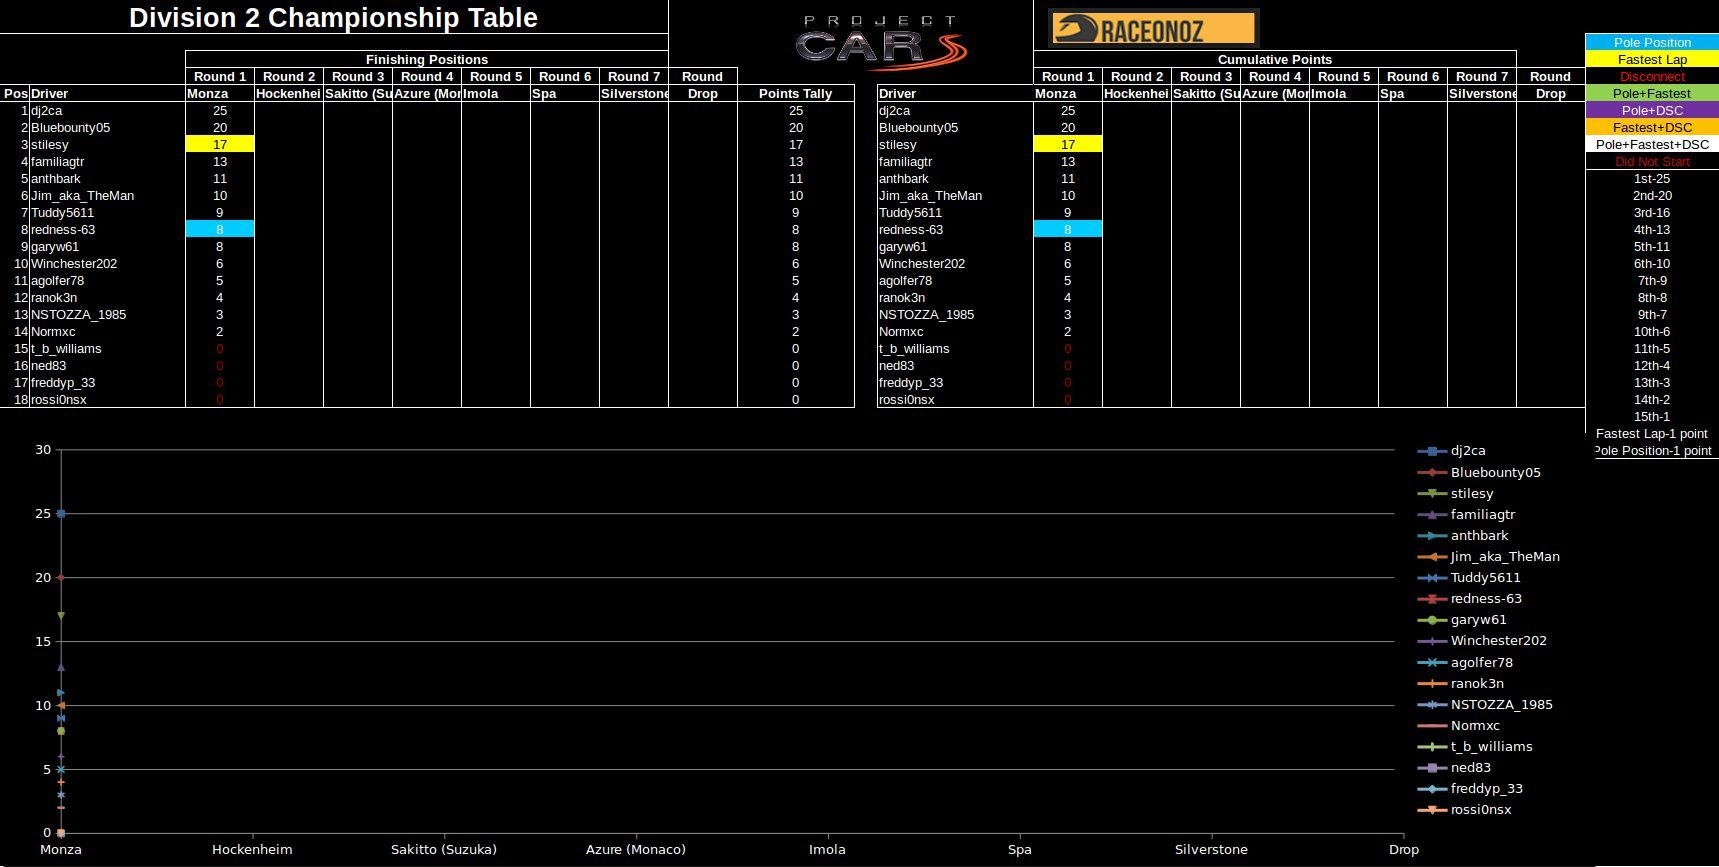Select the Points Tally value for dj2ca

796,110
